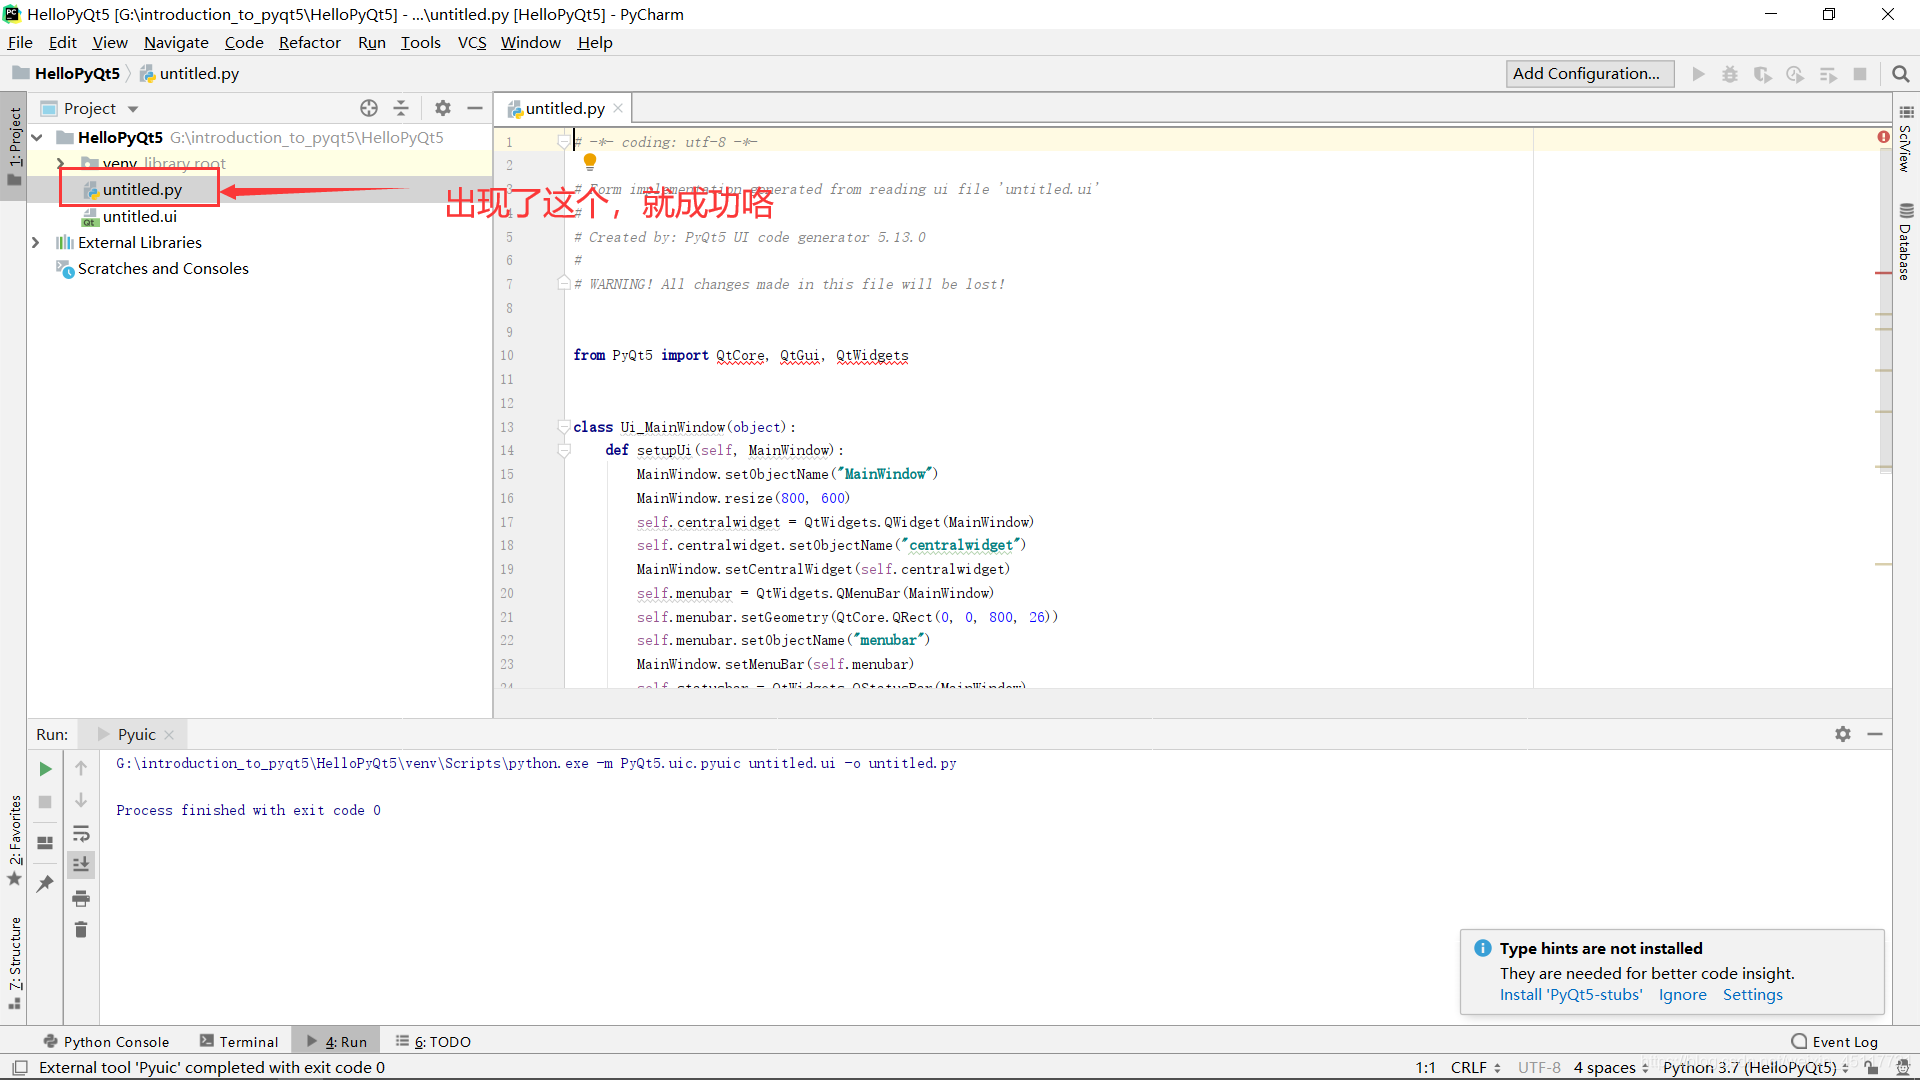Open the Refactor menu
This screenshot has height=1080, width=1920.
309,42
